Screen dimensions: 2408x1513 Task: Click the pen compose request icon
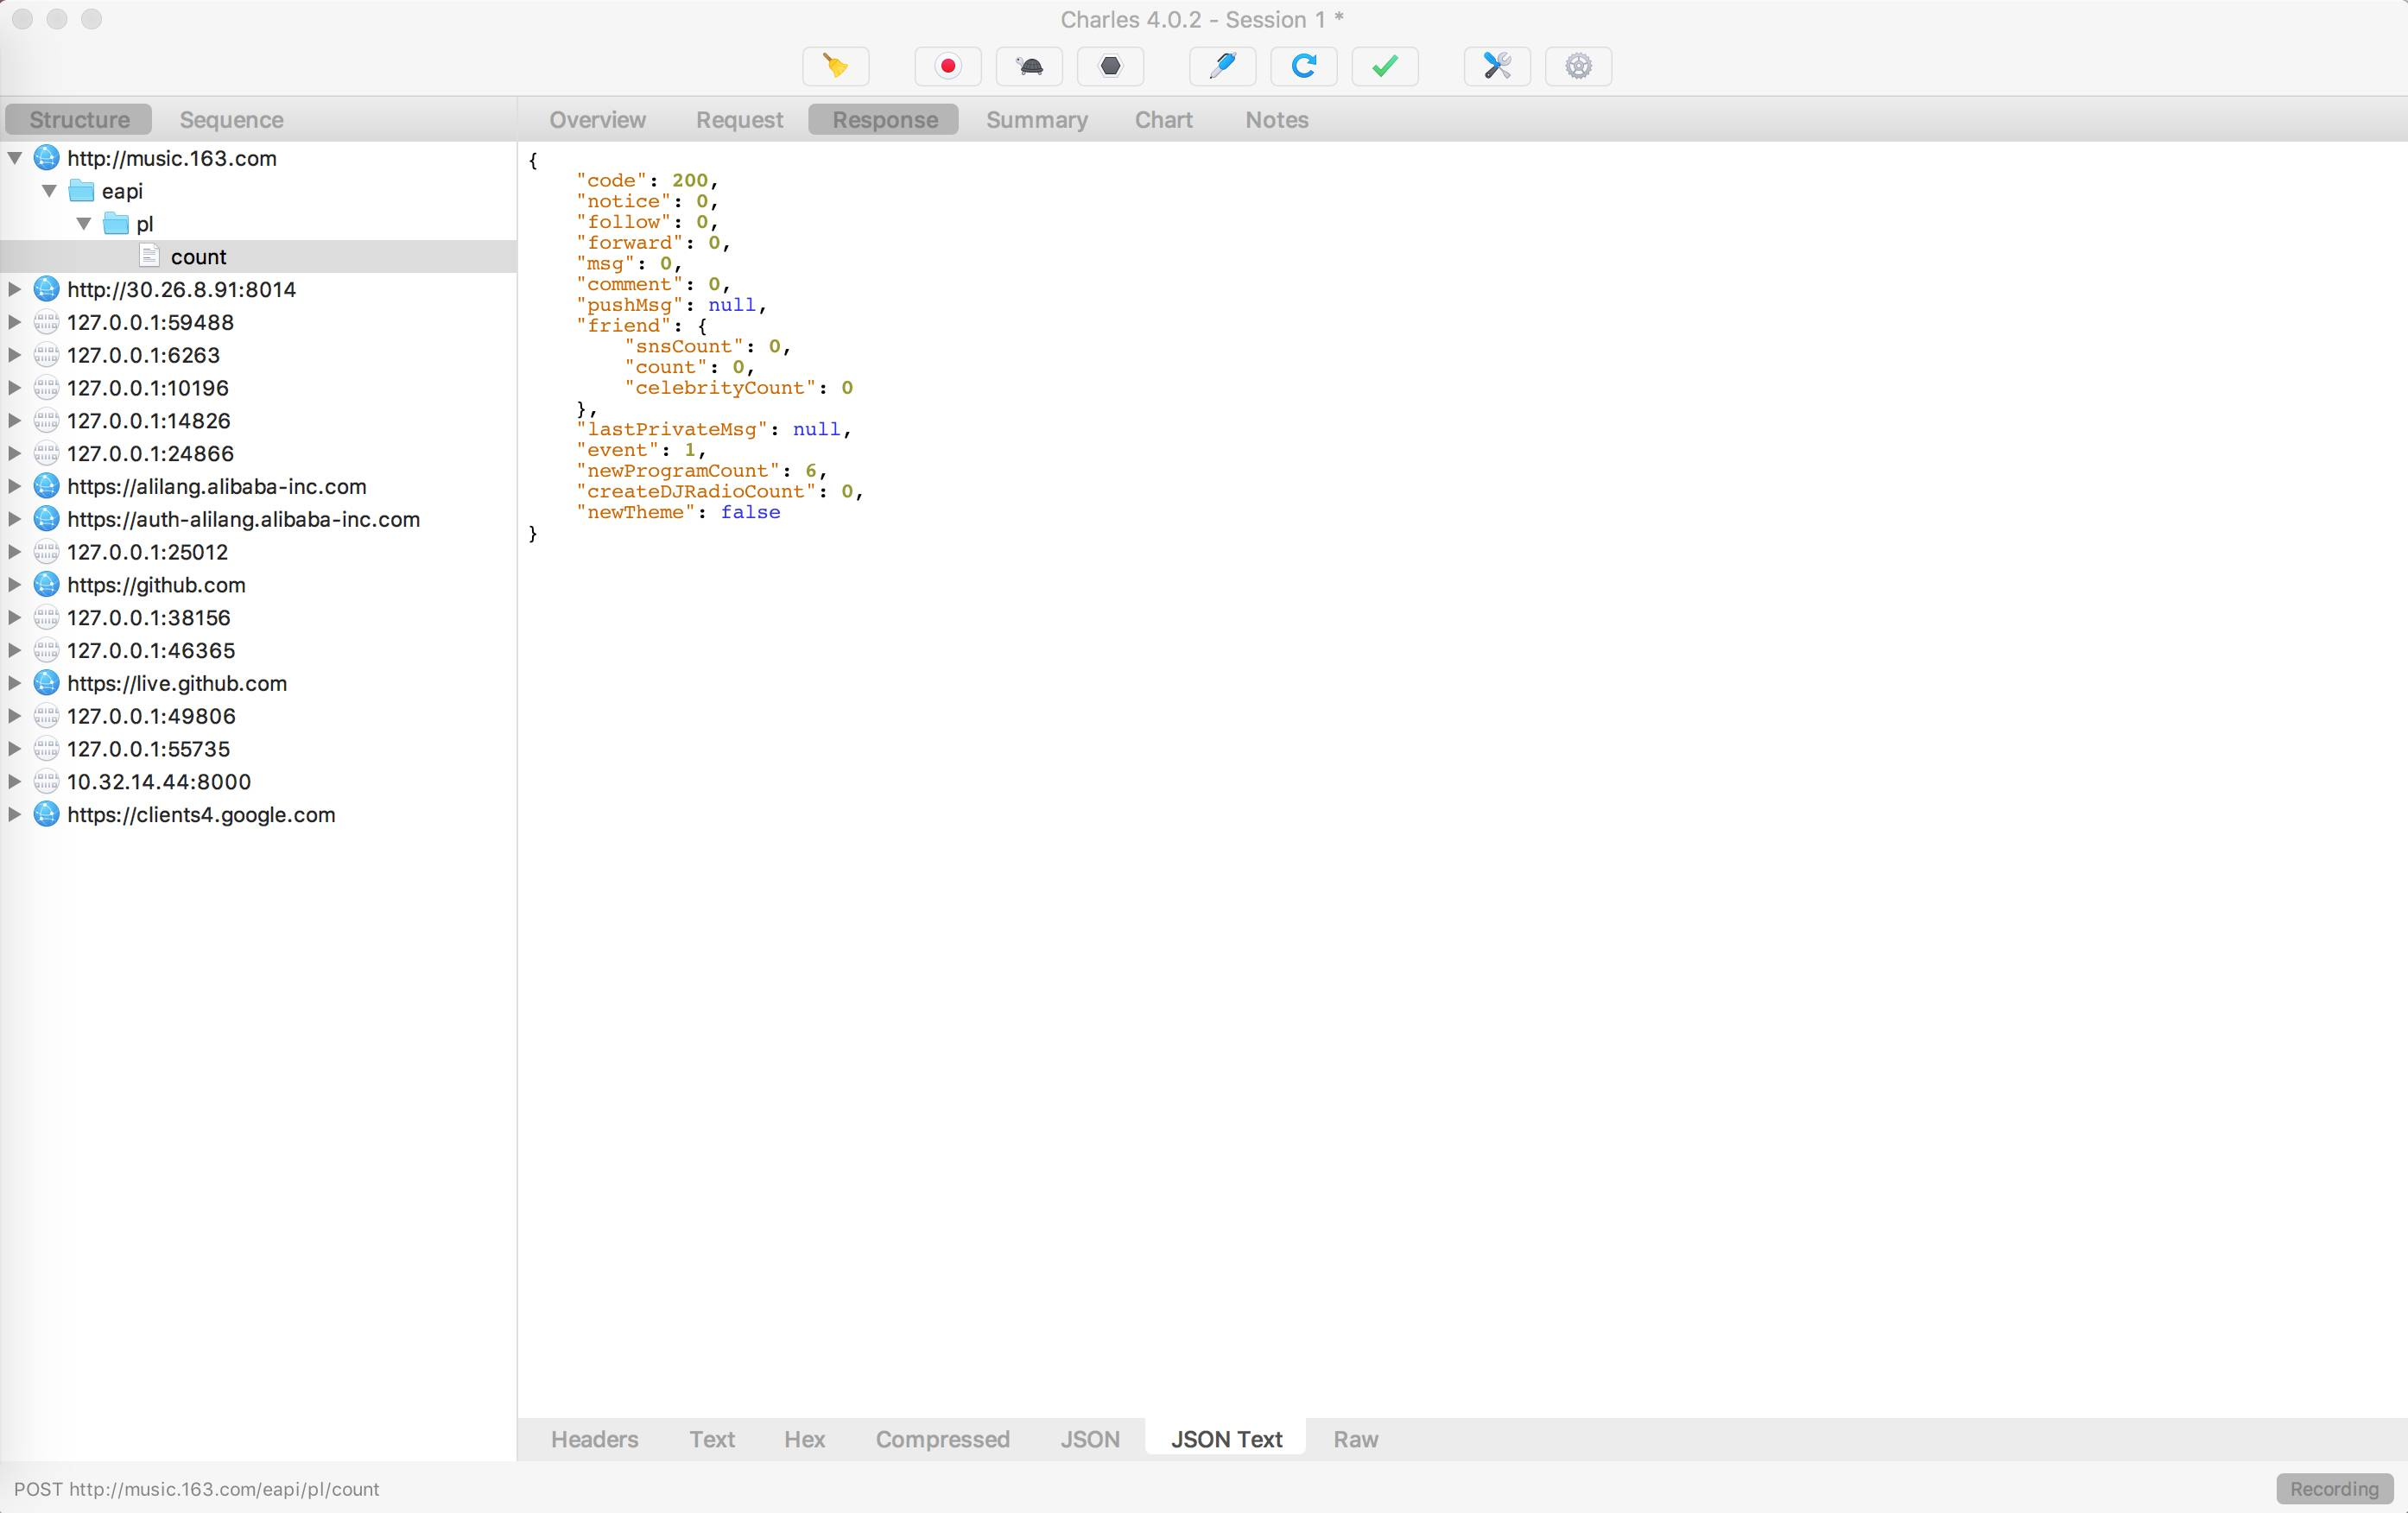pos(1222,66)
